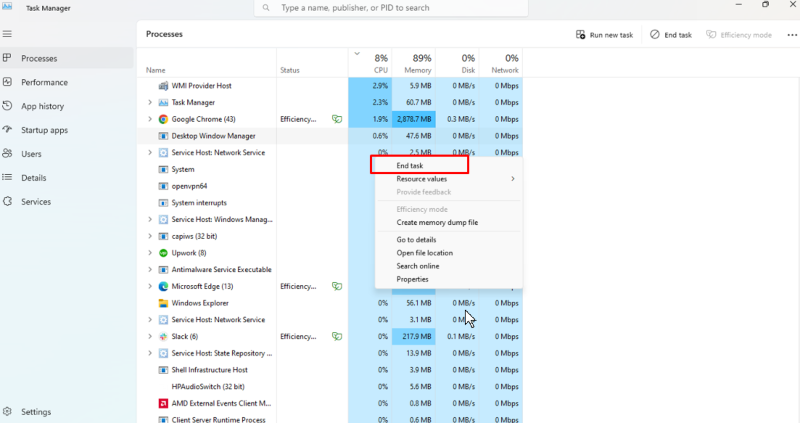Choose Open file location menu entry
The height and width of the screenshot is (423, 800).
(x=424, y=253)
